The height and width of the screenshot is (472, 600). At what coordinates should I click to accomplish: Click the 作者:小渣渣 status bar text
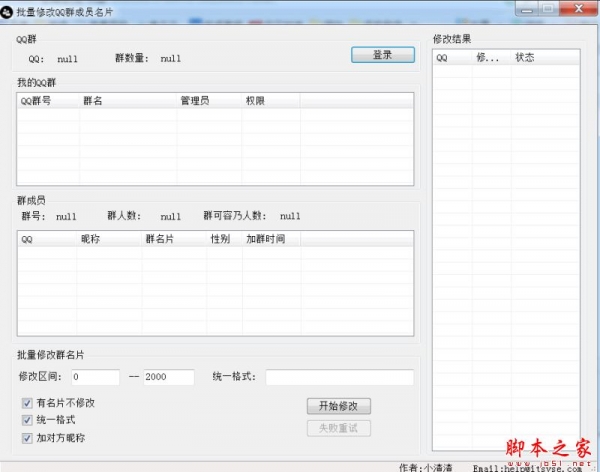click(426, 468)
